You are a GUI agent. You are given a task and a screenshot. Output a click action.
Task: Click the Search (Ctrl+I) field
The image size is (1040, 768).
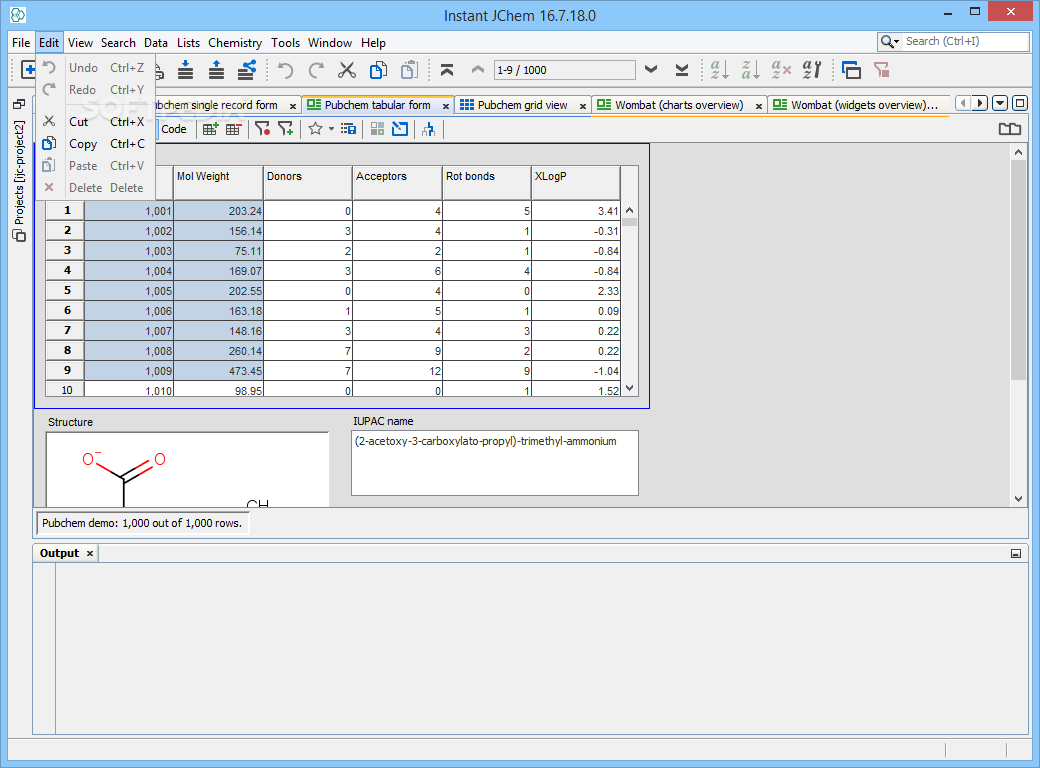(966, 41)
